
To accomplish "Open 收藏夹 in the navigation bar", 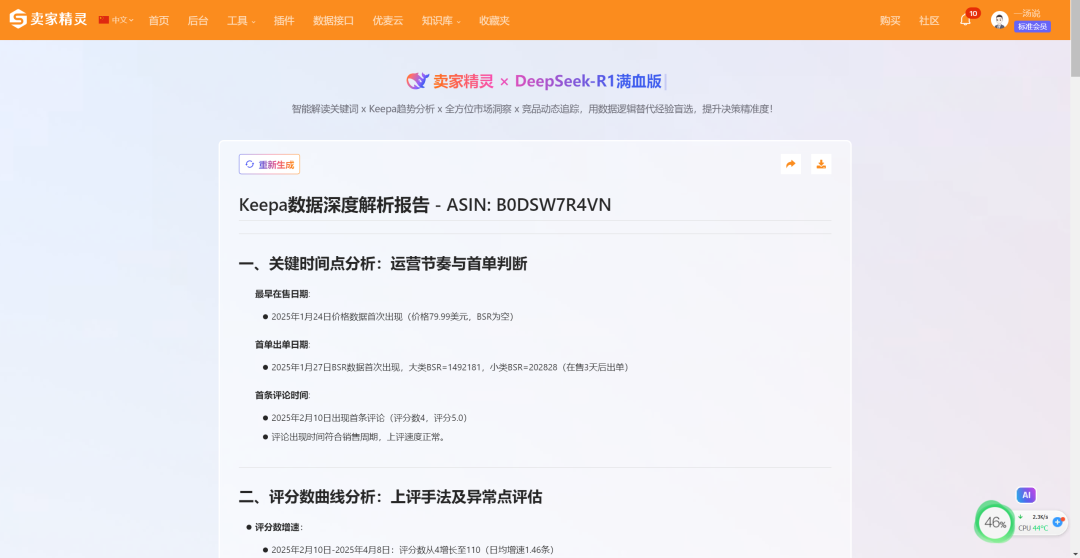I will [x=495, y=21].
